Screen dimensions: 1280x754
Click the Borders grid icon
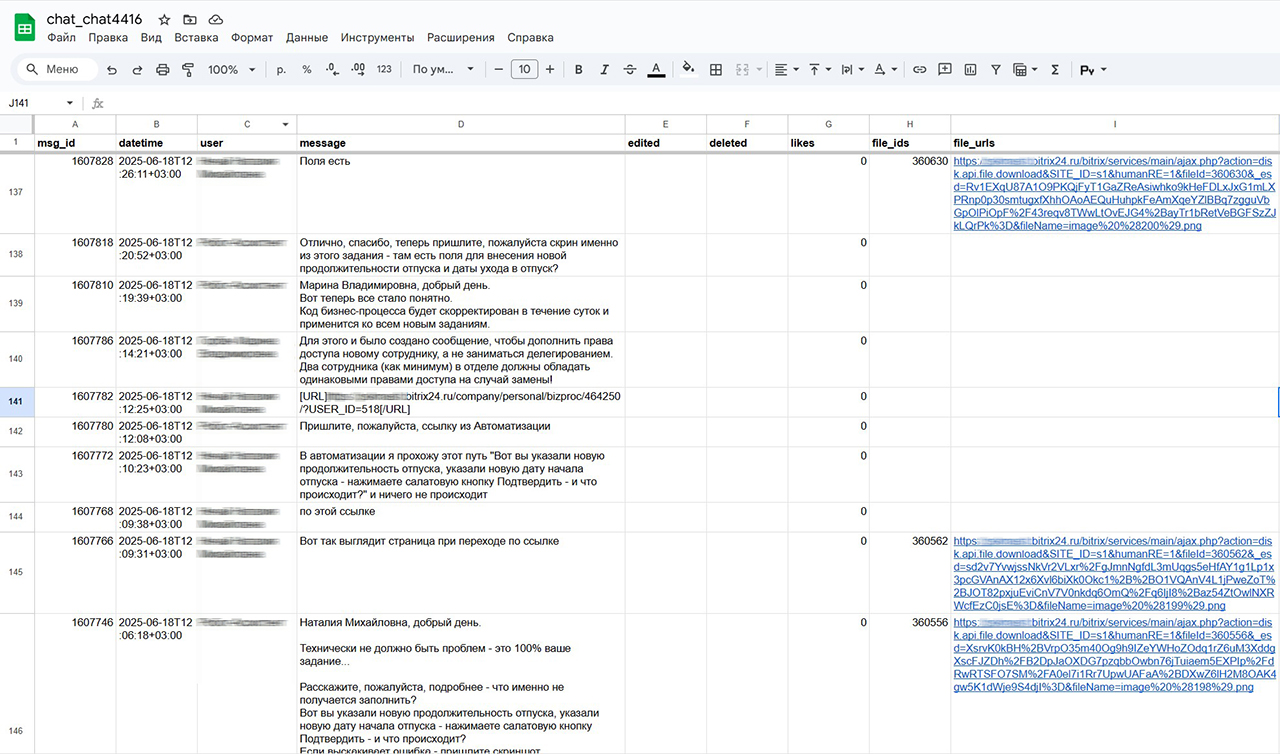click(x=716, y=70)
